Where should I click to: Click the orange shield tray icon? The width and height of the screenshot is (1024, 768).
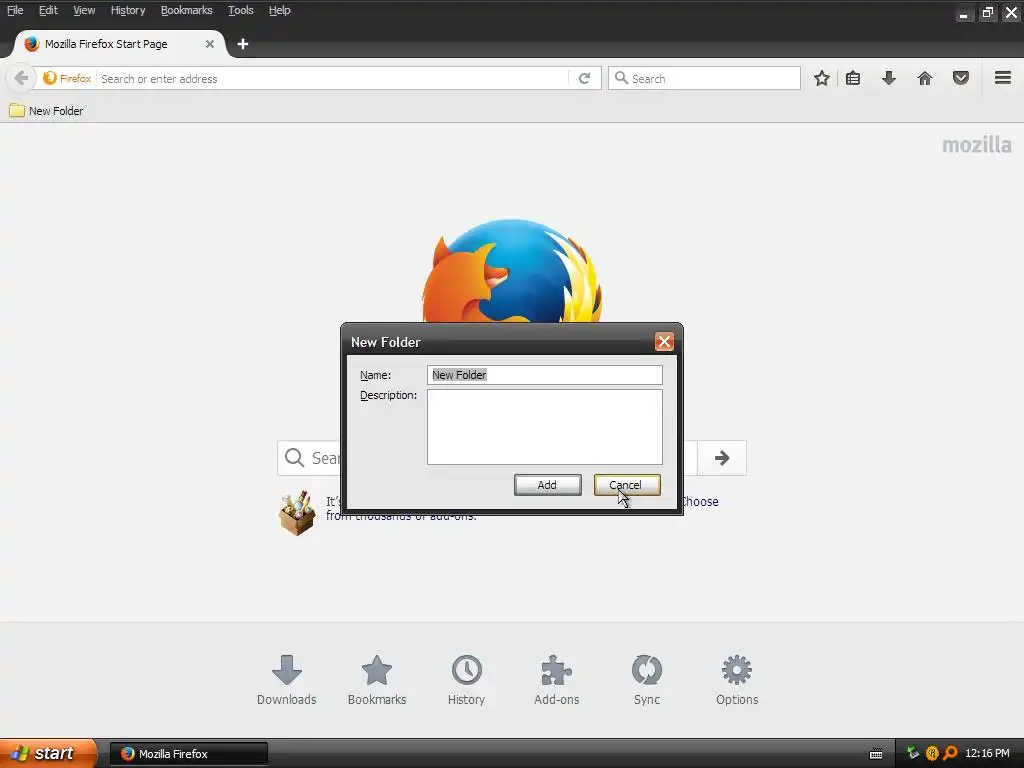tap(932, 754)
